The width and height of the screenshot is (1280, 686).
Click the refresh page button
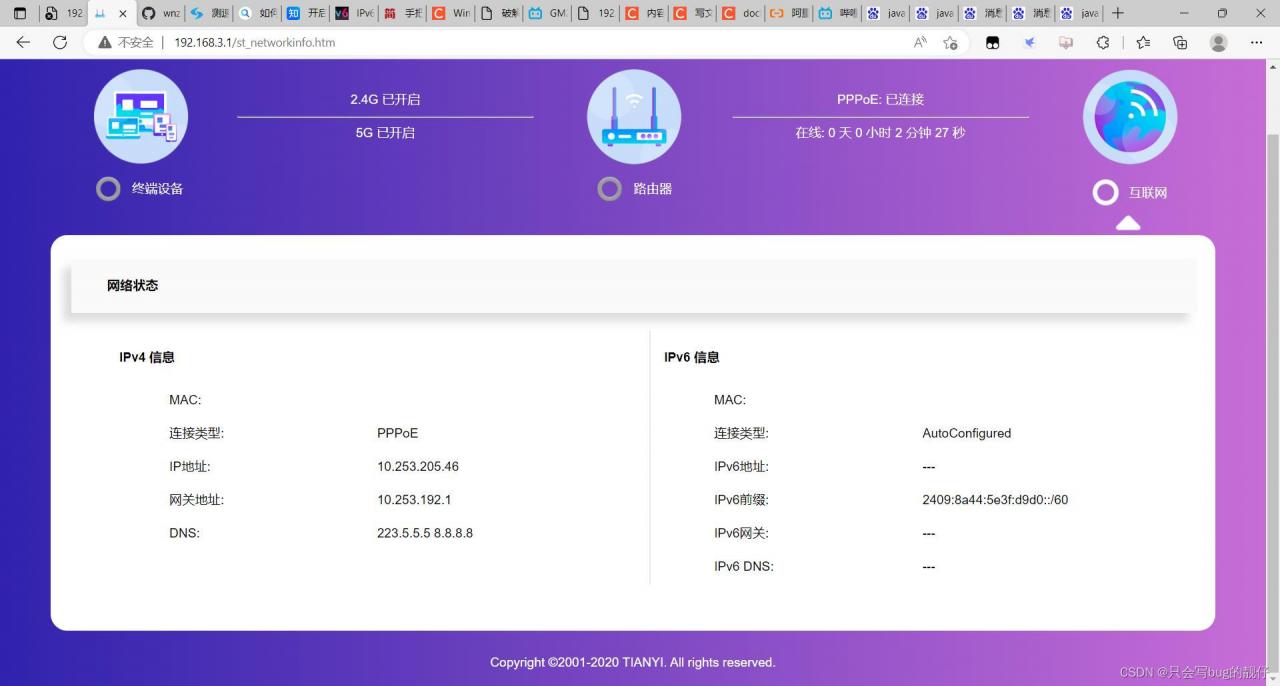click(x=60, y=42)
